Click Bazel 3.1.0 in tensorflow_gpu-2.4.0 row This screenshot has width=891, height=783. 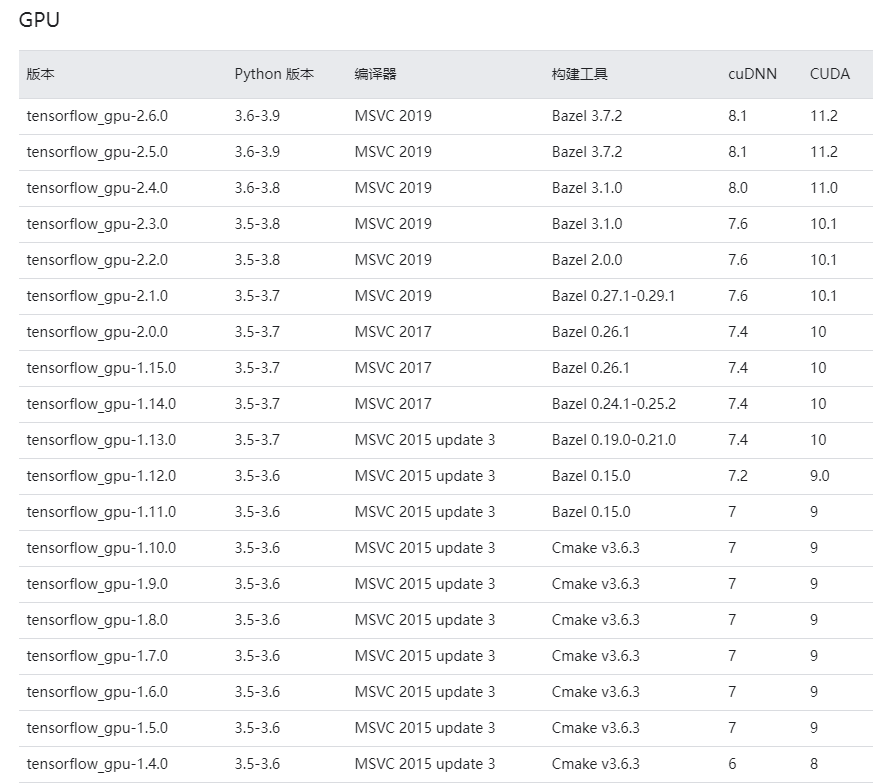(587, 188)
